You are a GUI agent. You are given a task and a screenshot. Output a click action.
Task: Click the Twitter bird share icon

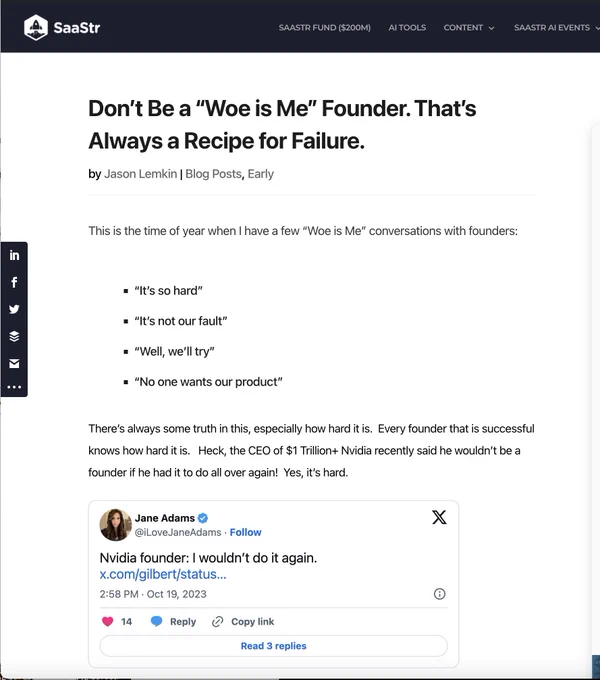click(14, 309)
